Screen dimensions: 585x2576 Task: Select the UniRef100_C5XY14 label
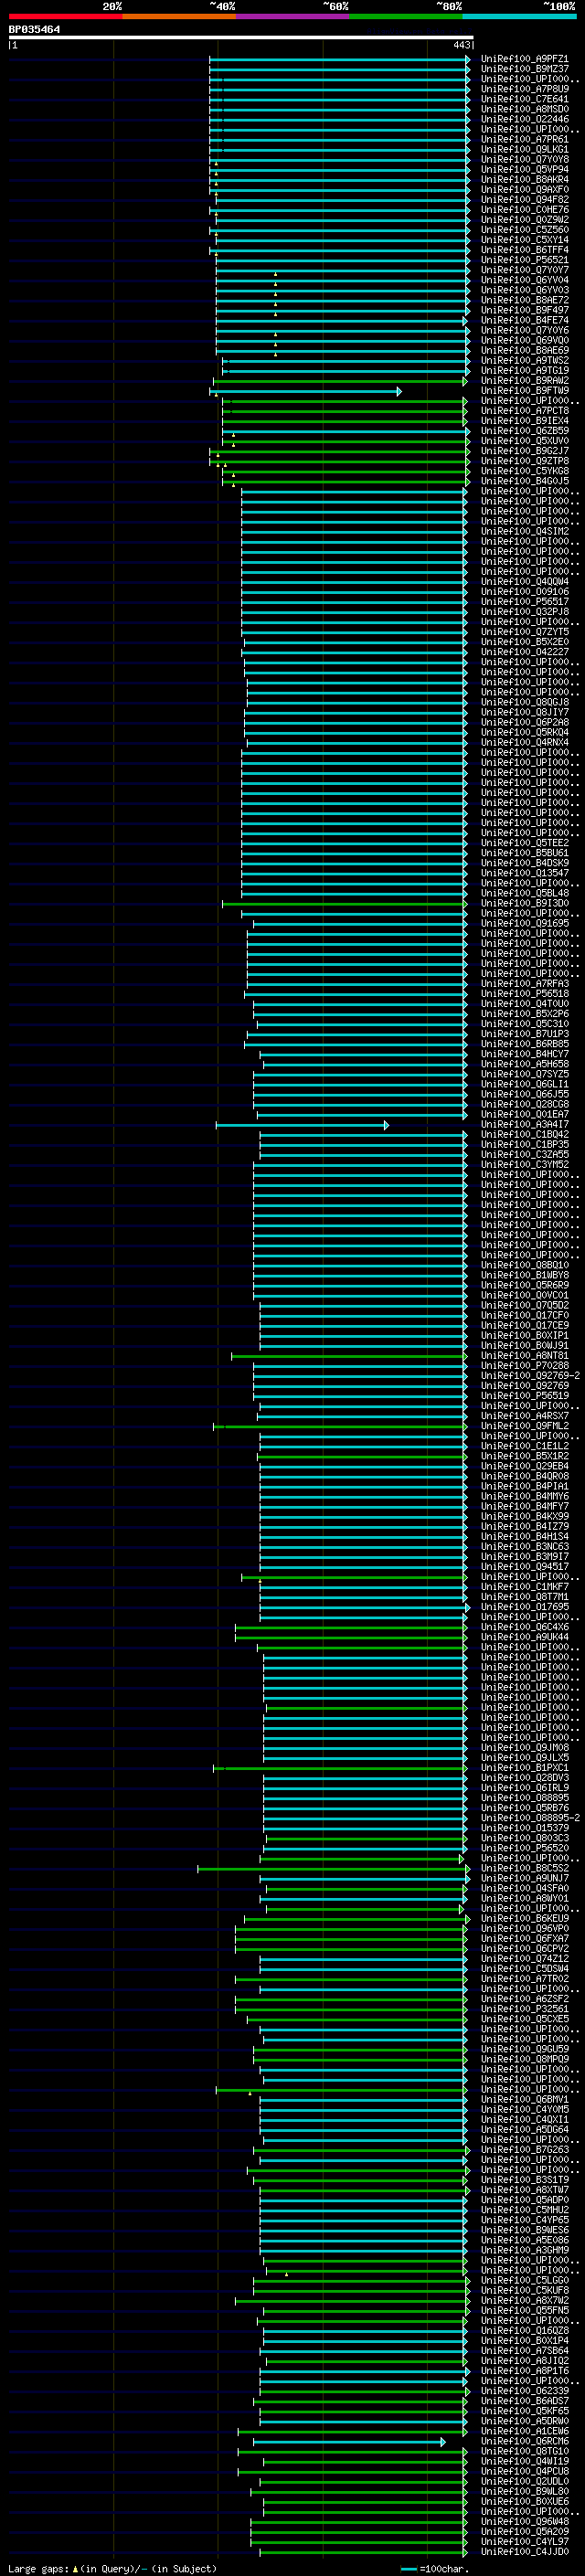click(x=524, y=240)
